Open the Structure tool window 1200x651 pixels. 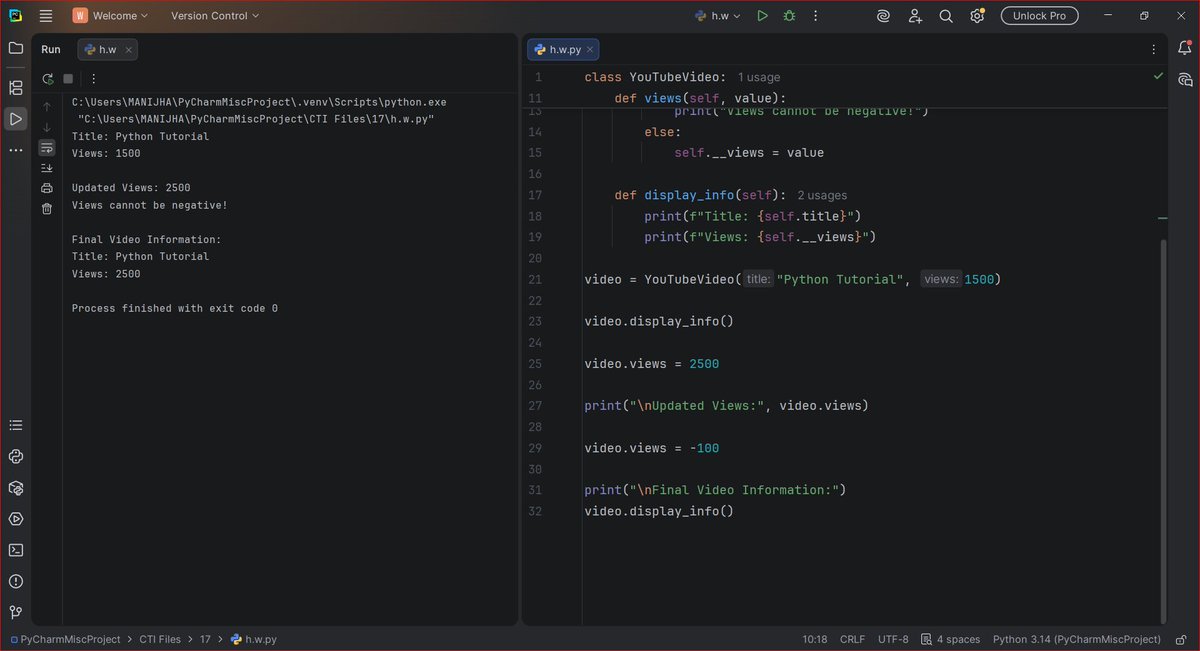[x=16, y=88]
